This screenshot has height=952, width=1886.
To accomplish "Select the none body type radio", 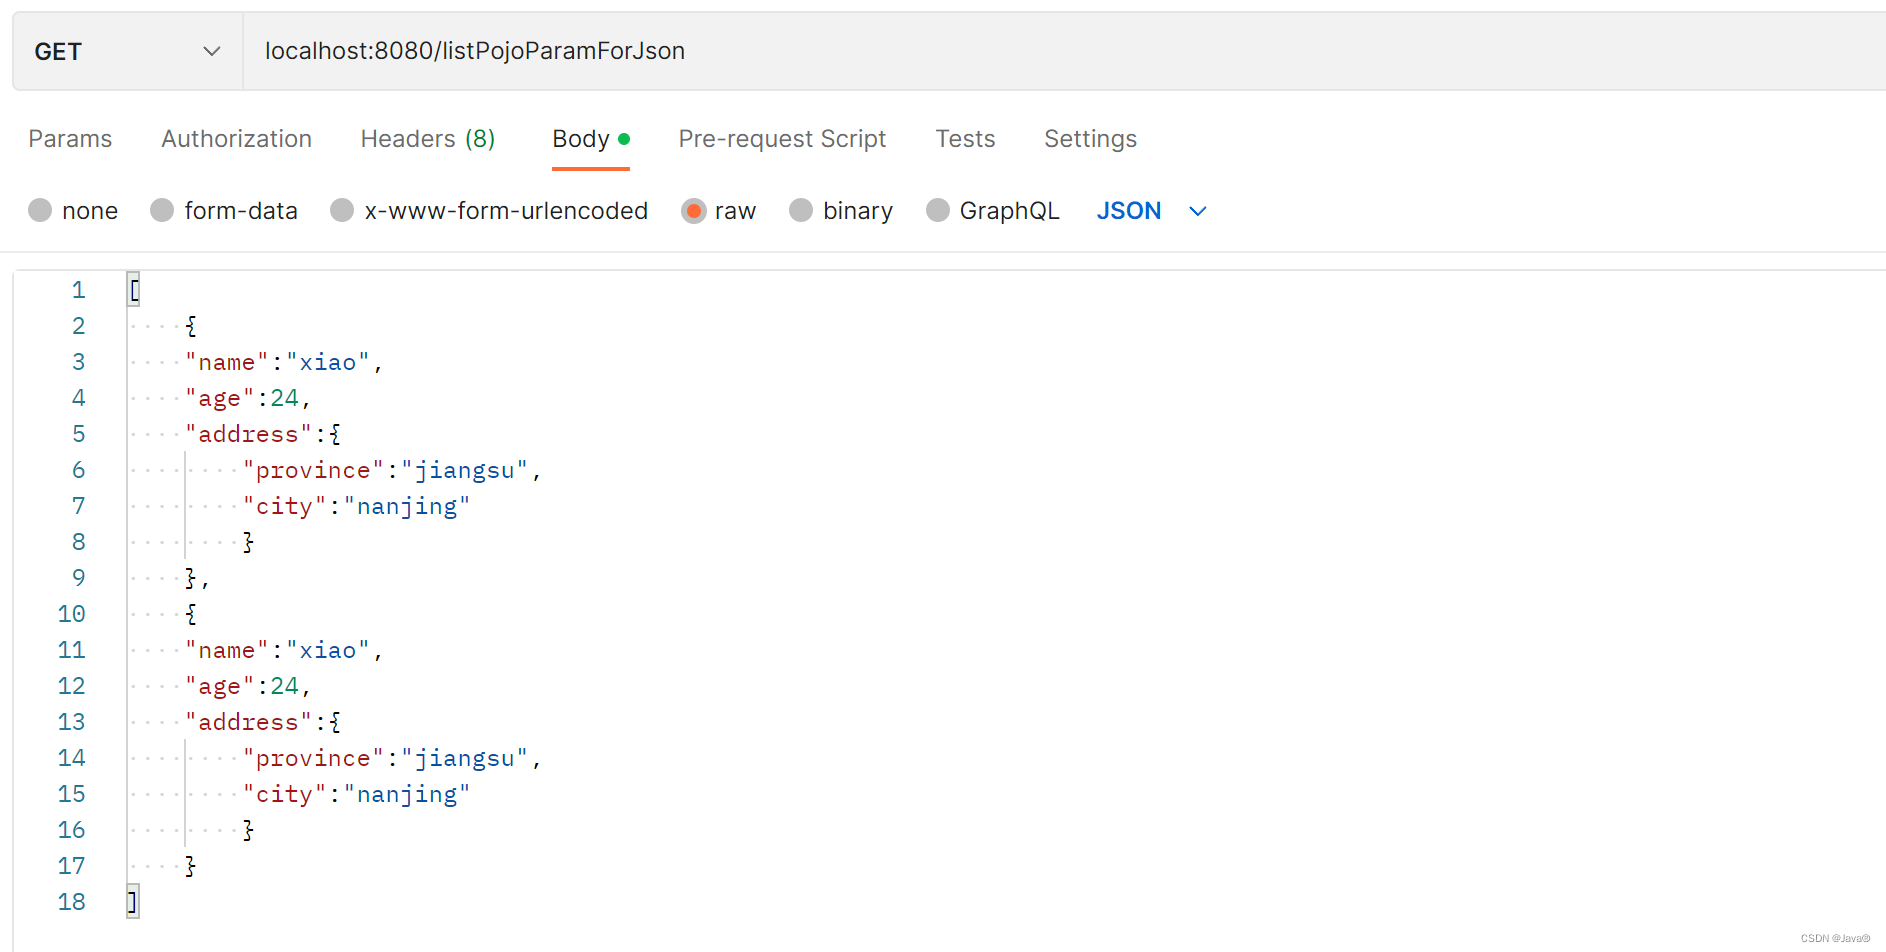I will 40,210.
